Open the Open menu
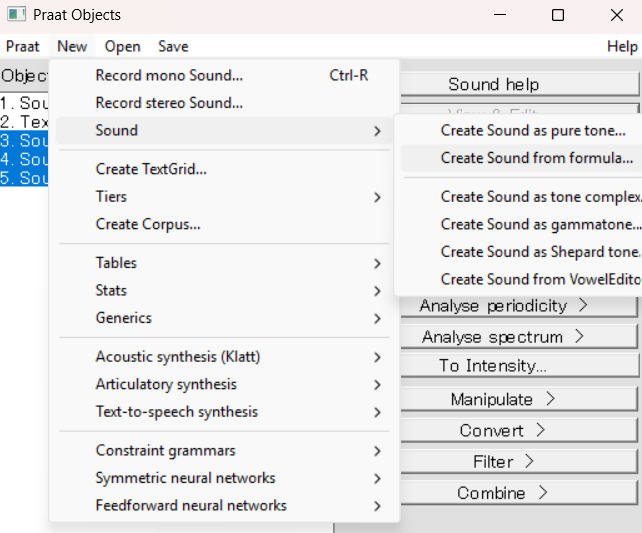Screen dimensions: 642x533 (122, 46)
